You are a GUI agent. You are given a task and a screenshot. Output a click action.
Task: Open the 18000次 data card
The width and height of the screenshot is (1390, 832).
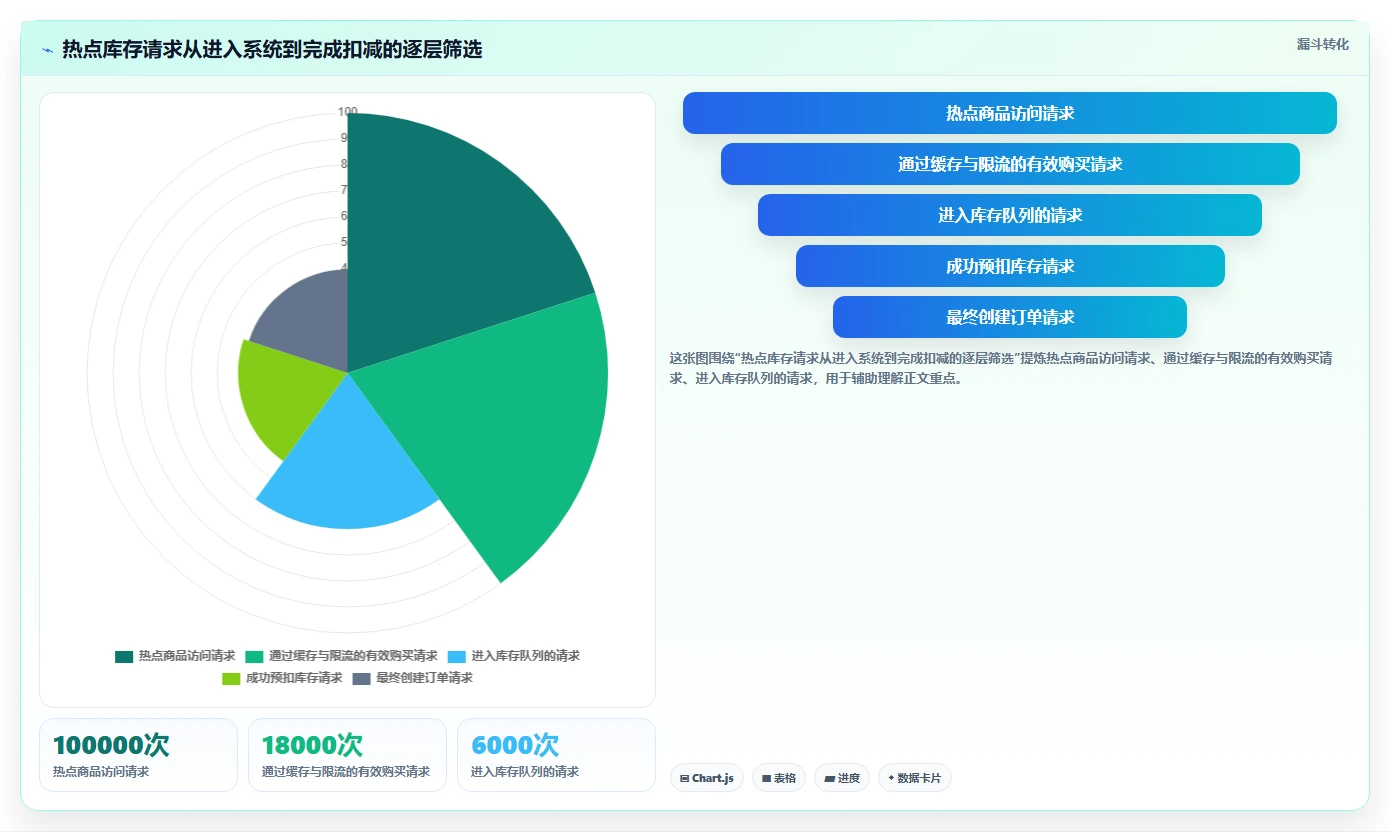click(347, 755)
